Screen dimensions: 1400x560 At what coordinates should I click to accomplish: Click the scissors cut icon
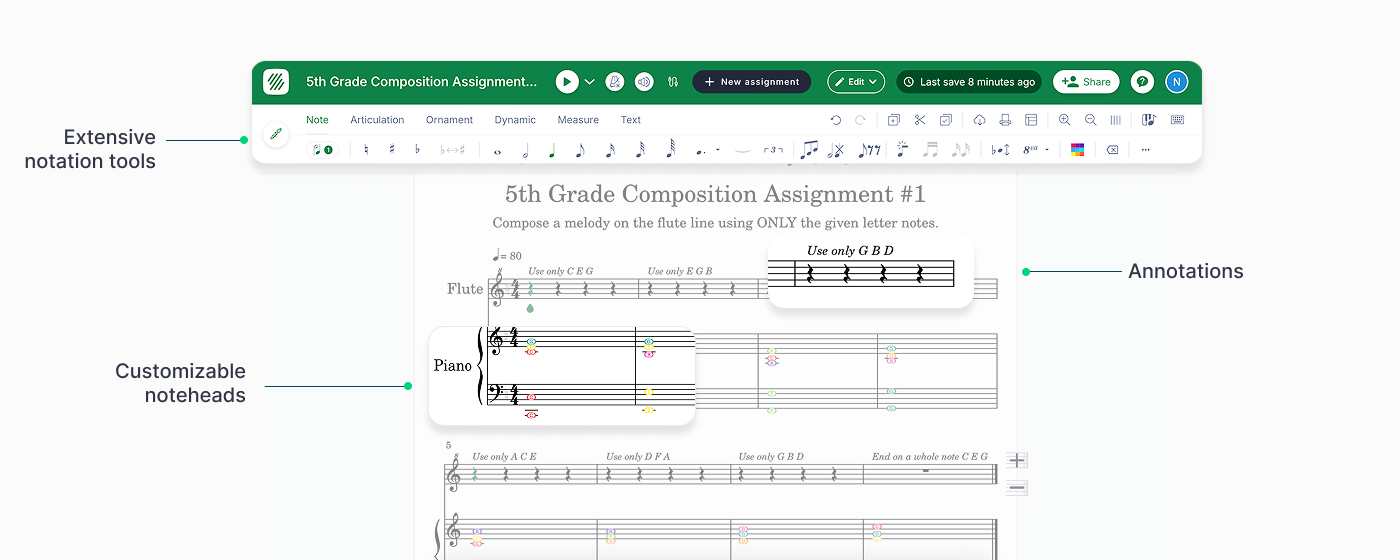[x=920, y=120]
